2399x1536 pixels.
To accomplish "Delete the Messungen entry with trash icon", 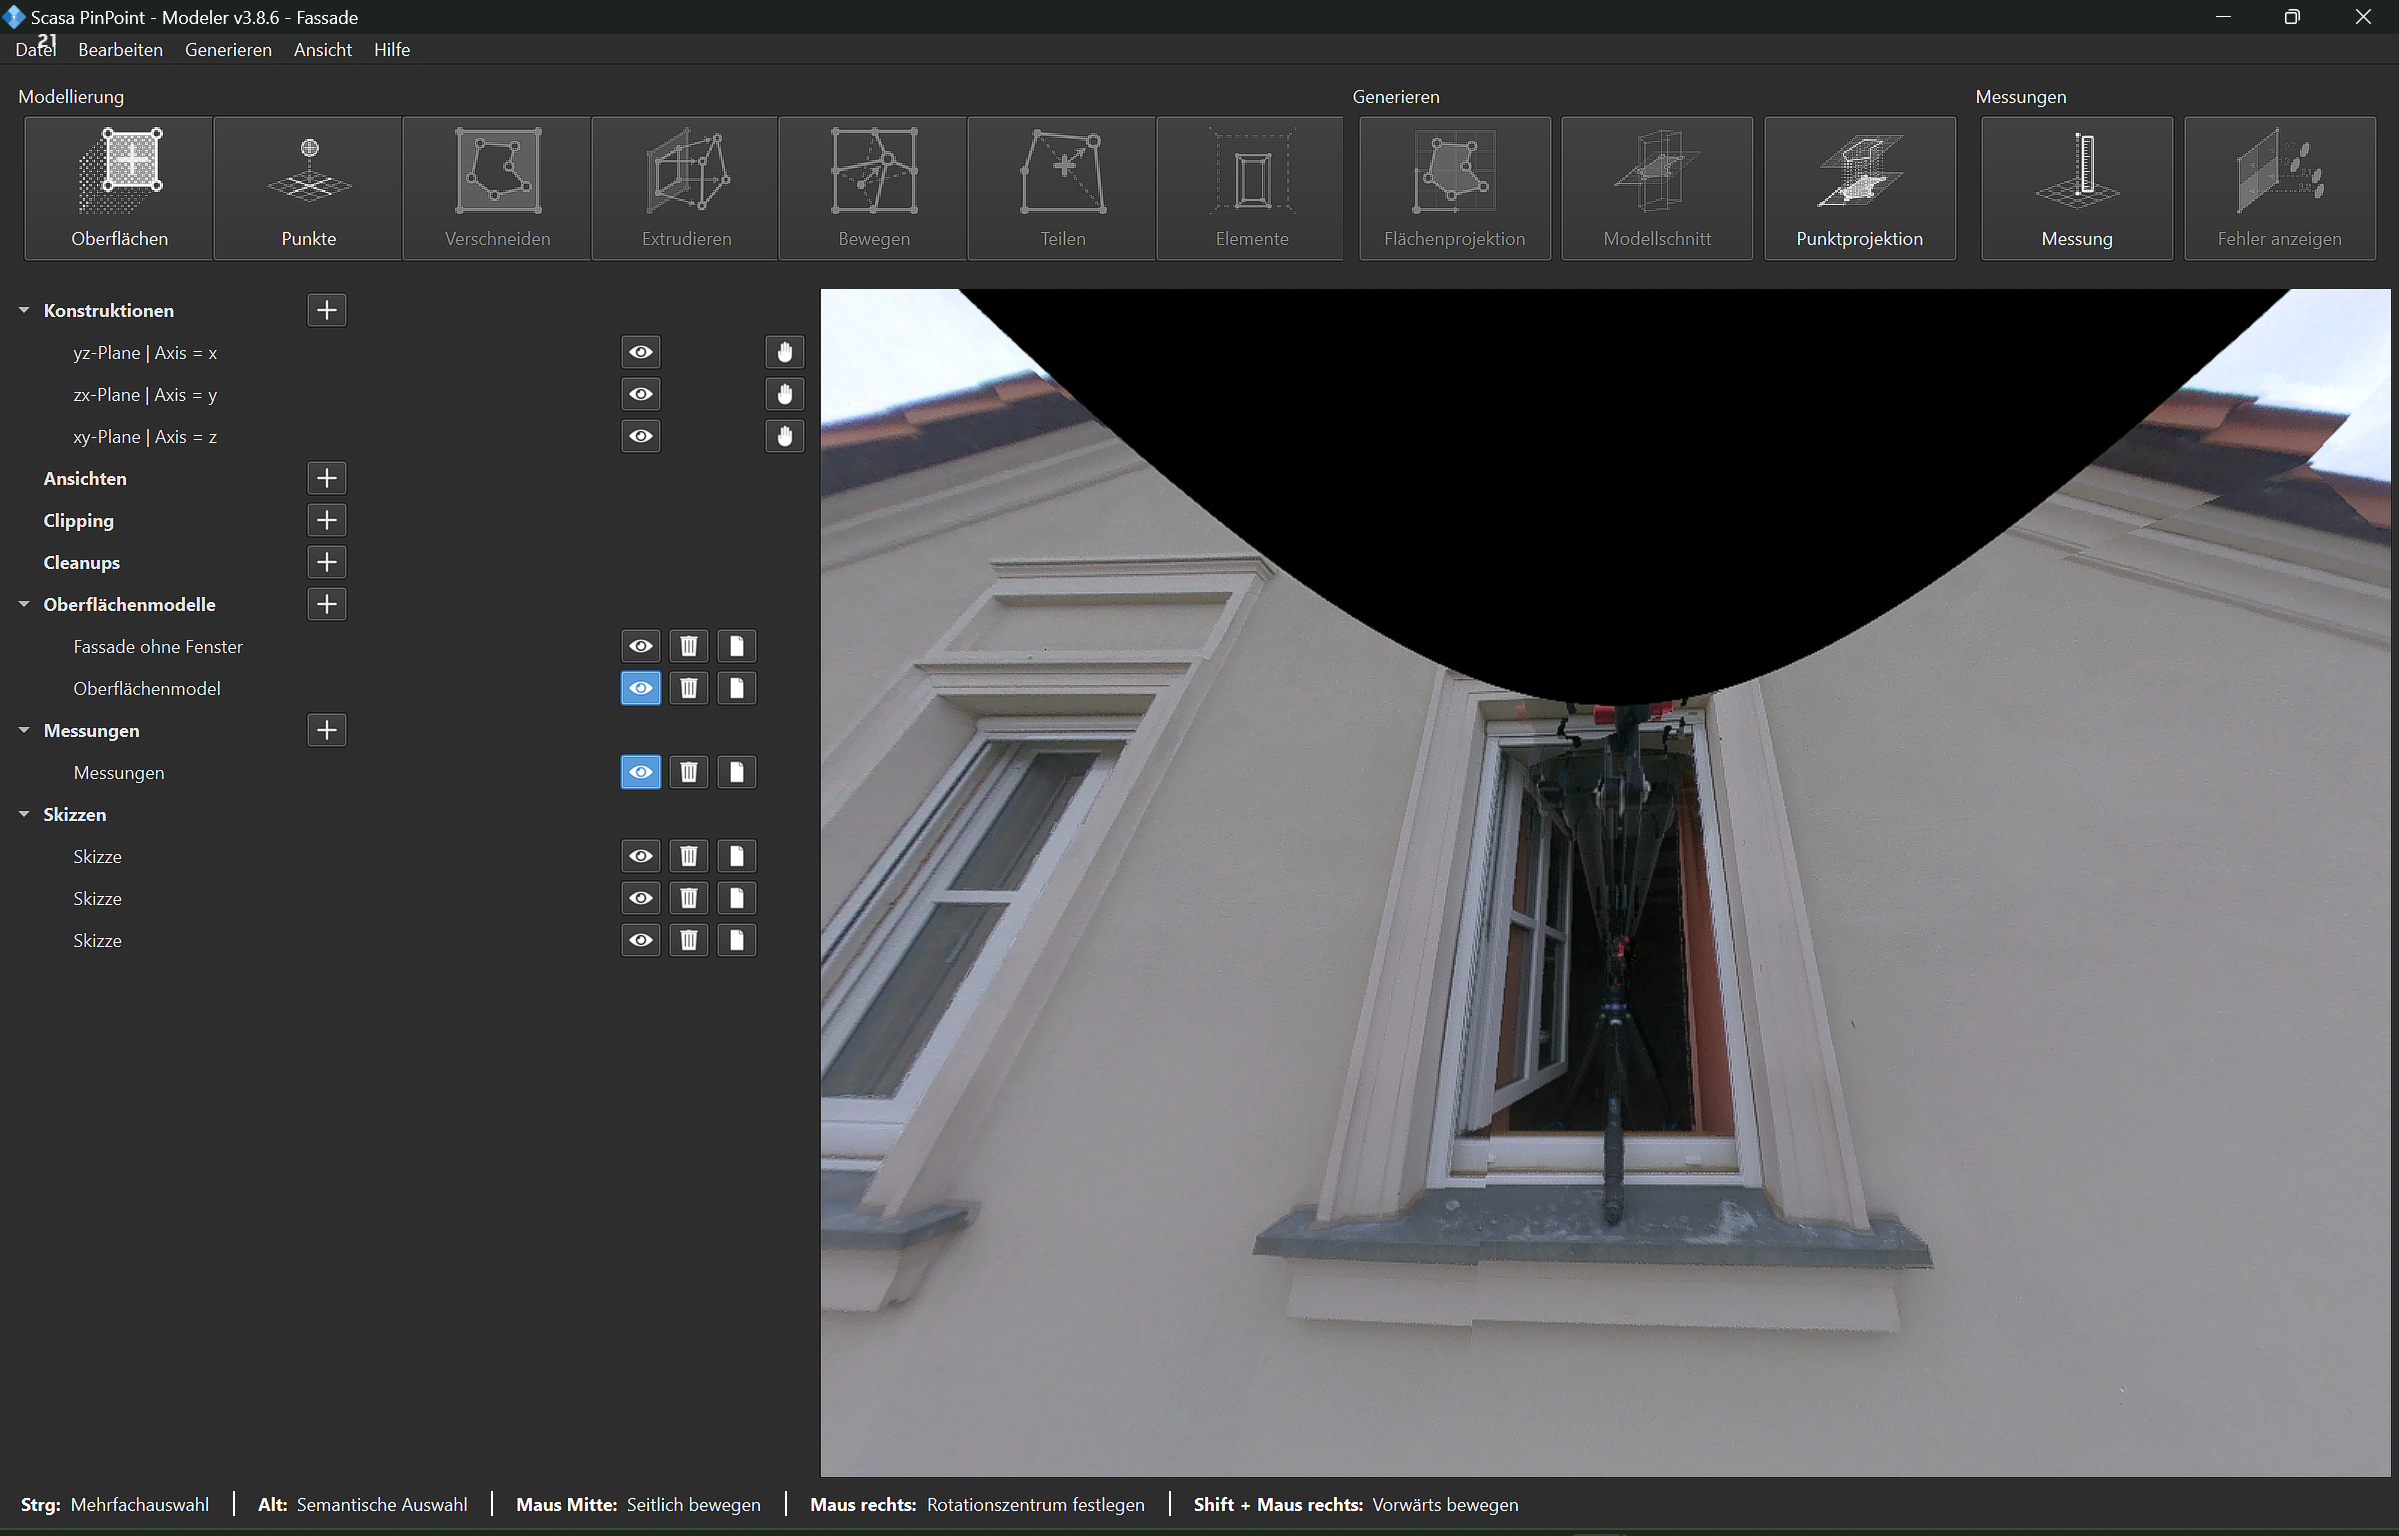I will (688, 772).
